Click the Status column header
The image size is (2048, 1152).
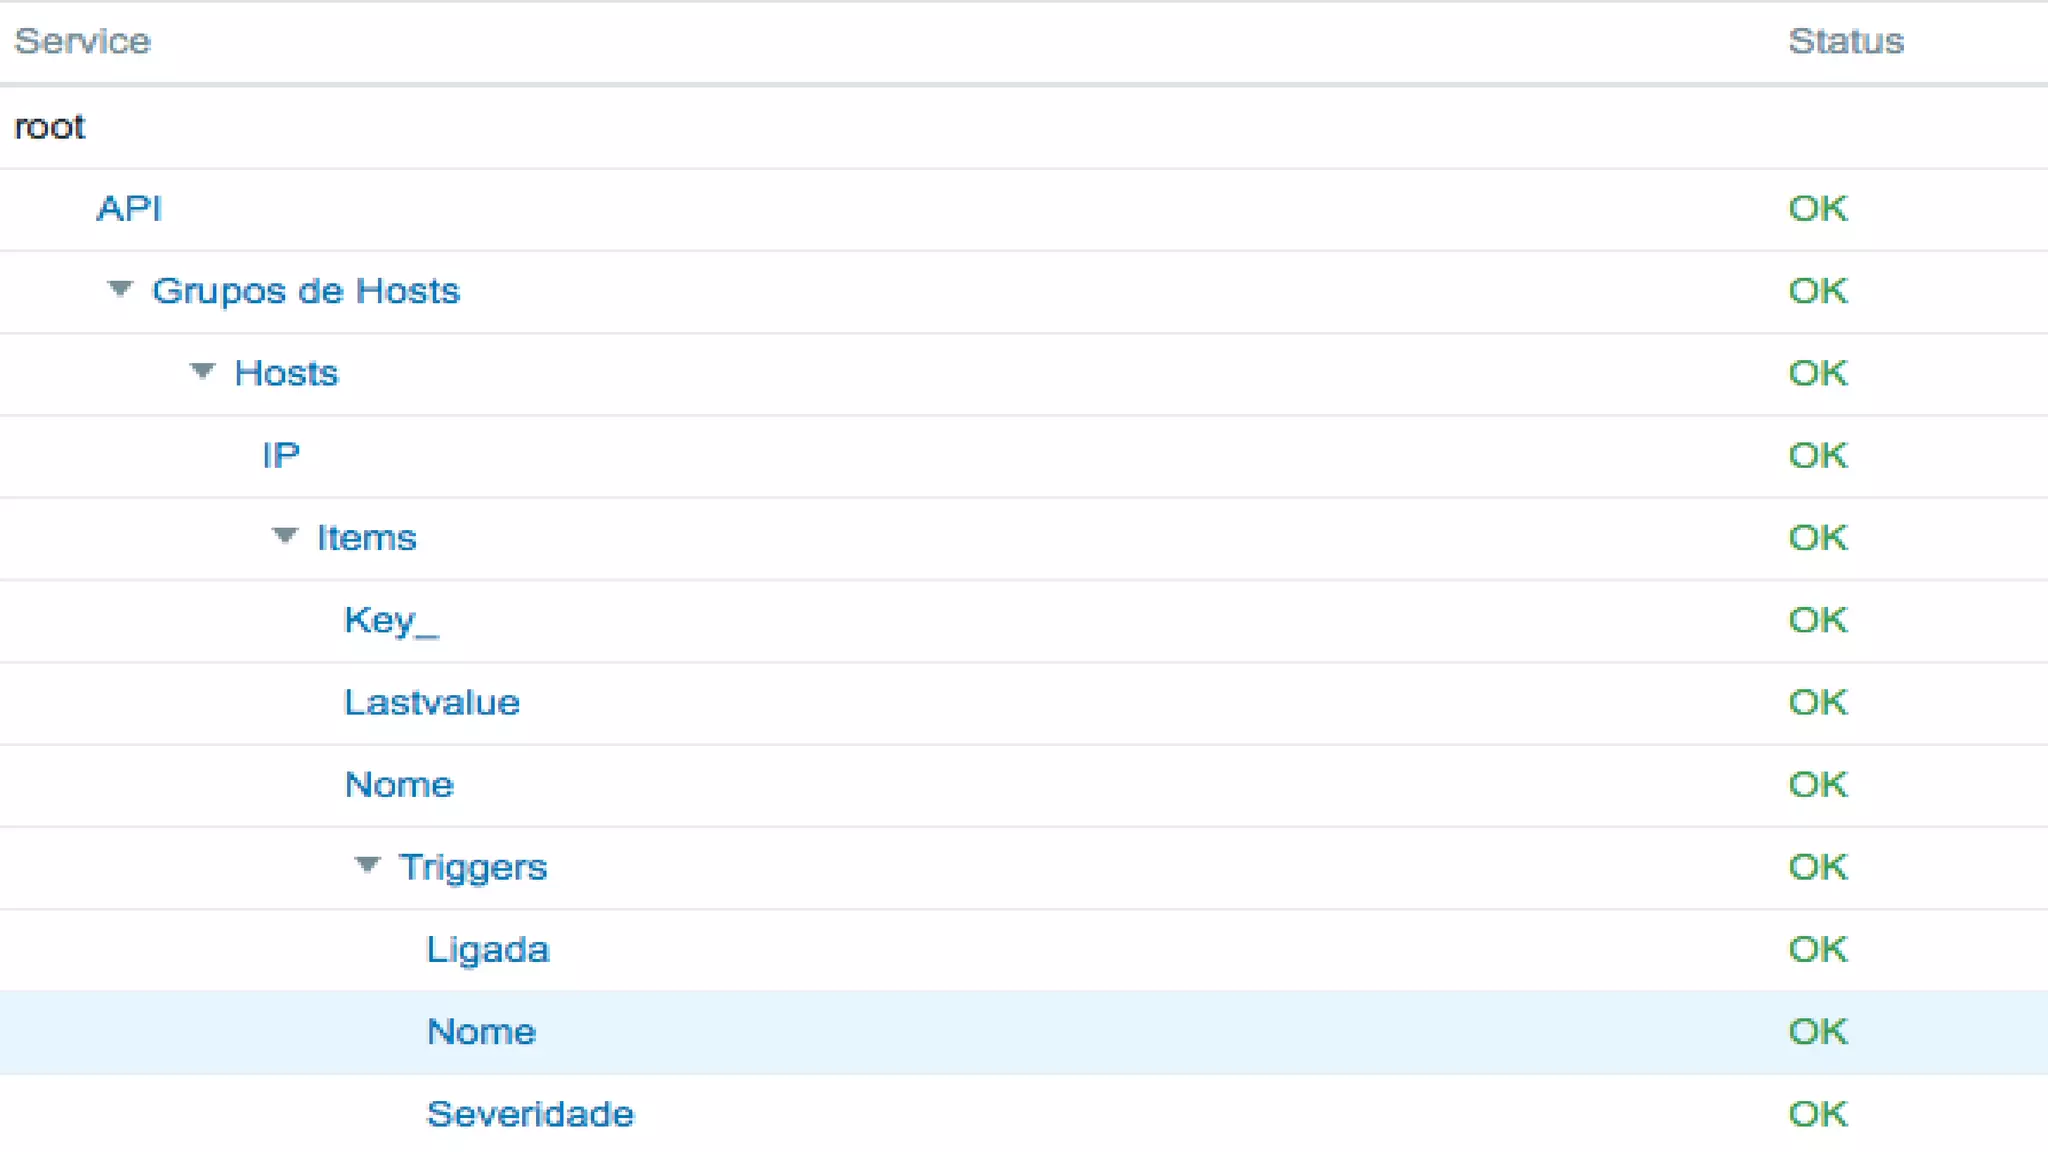pos(1846,41)
